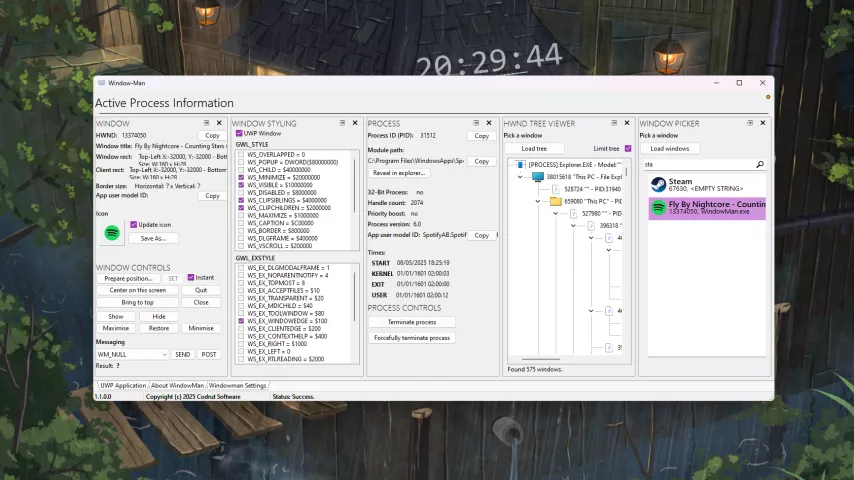Close the HWND Tree Viewer panel
This screenshot has height=480, width=854.
[x=626, y=123]
